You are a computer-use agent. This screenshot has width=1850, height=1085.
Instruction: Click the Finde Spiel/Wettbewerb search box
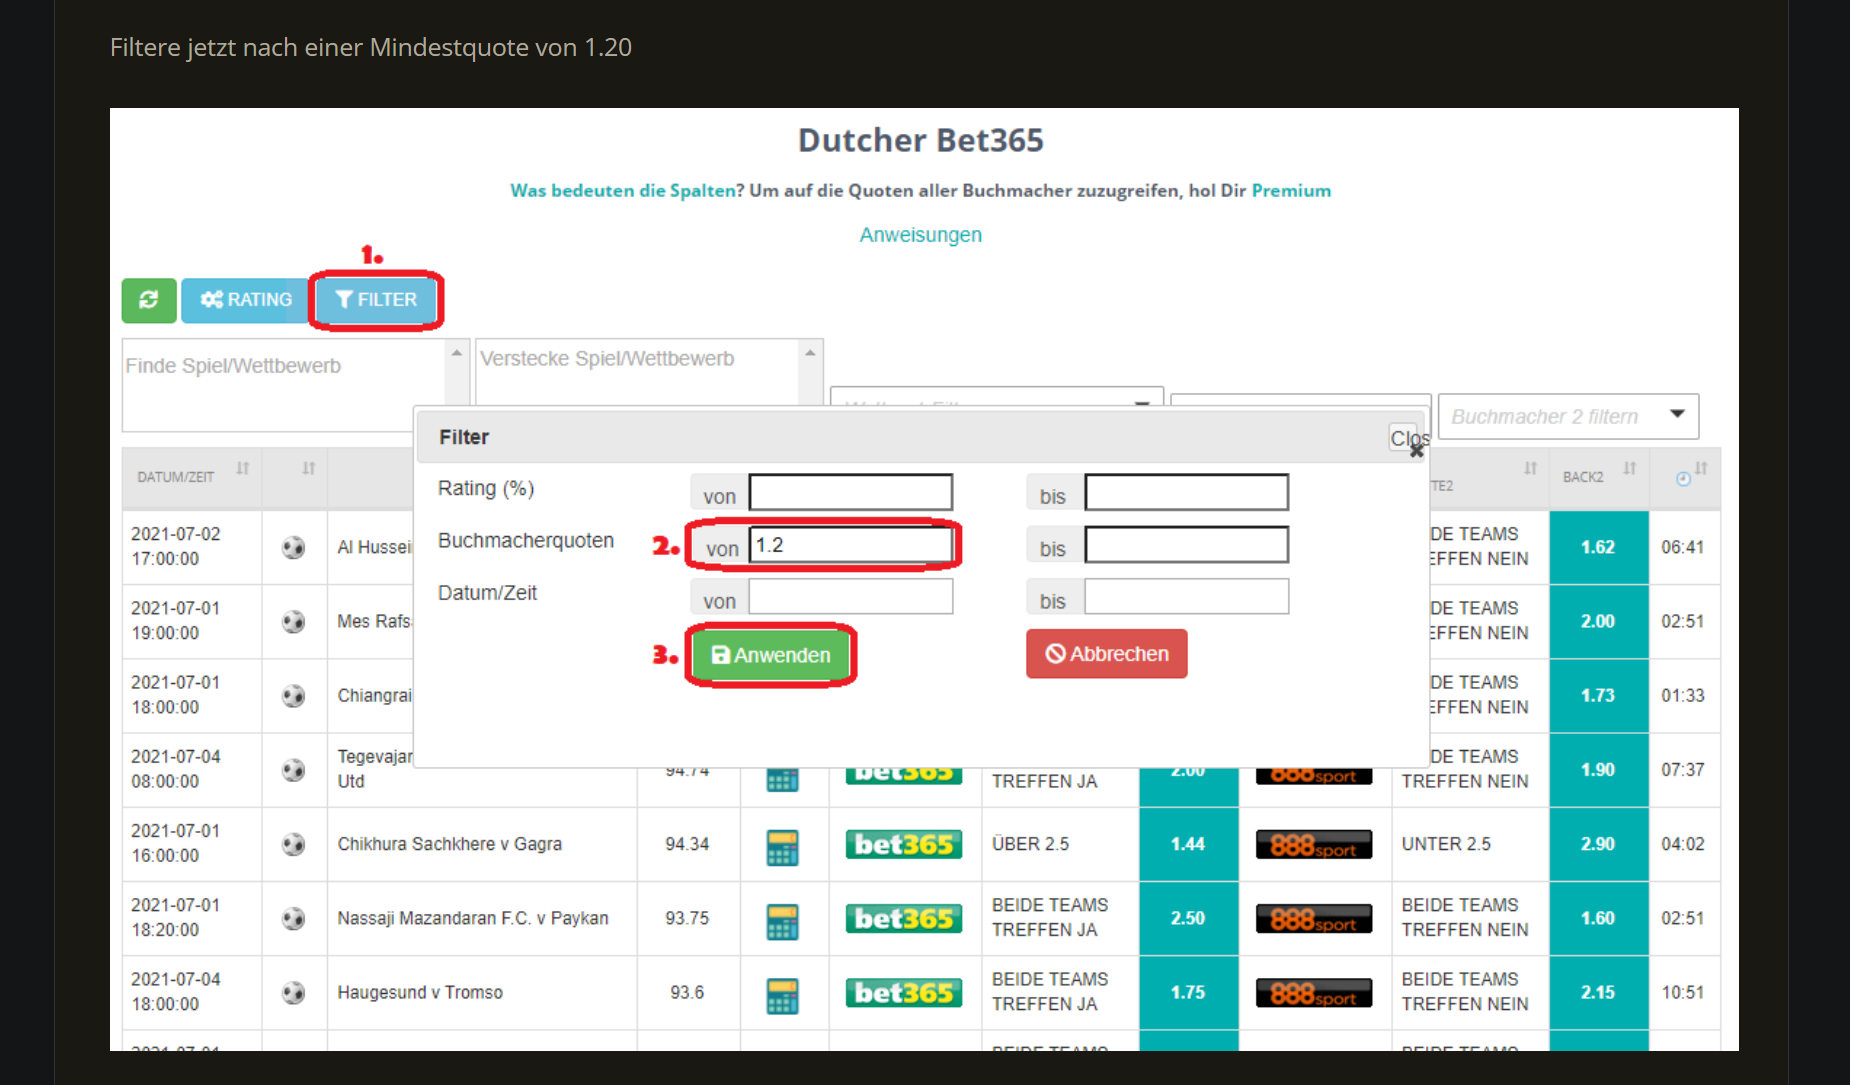tap(284, 384)
